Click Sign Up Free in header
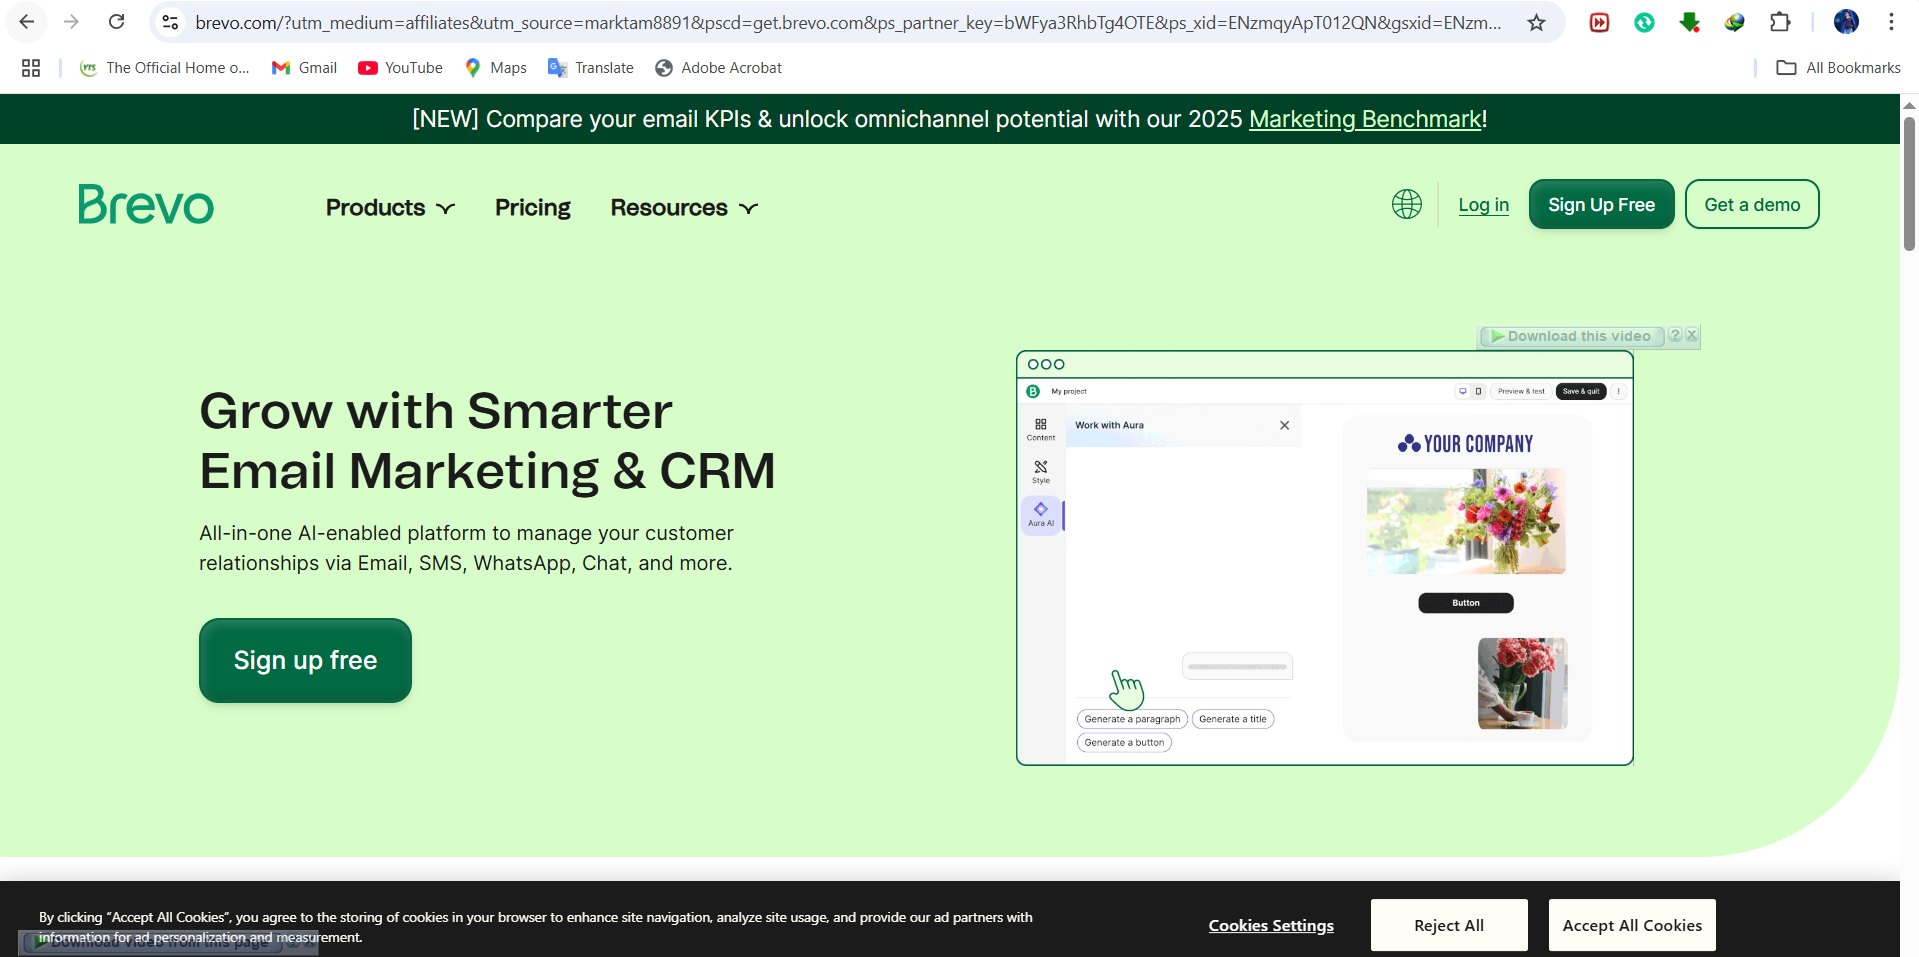The width and height of the screenshot is (1919, 957). pos(1601,204)
